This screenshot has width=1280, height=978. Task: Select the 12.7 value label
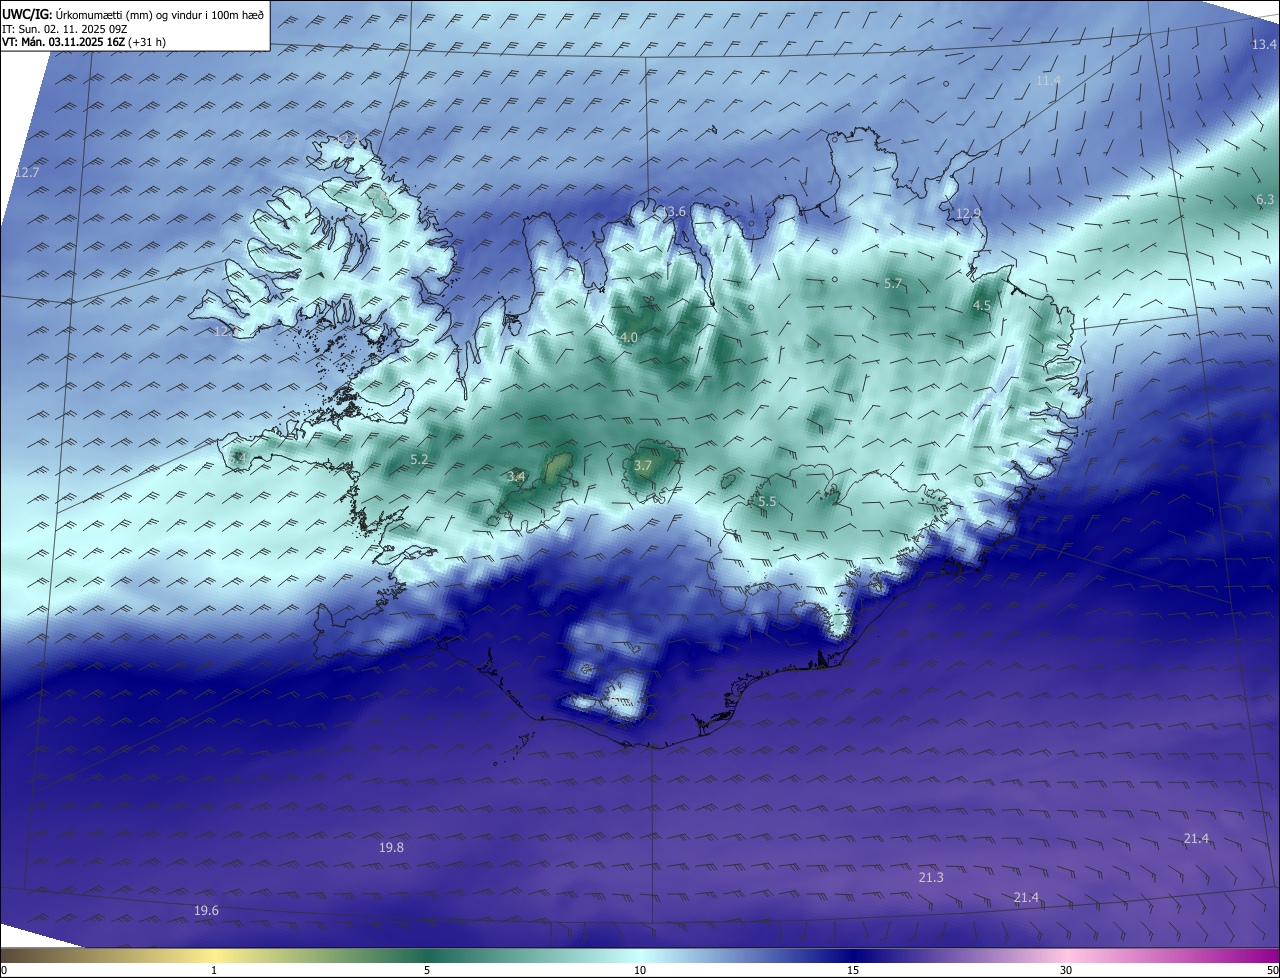(x=27, y=173)
